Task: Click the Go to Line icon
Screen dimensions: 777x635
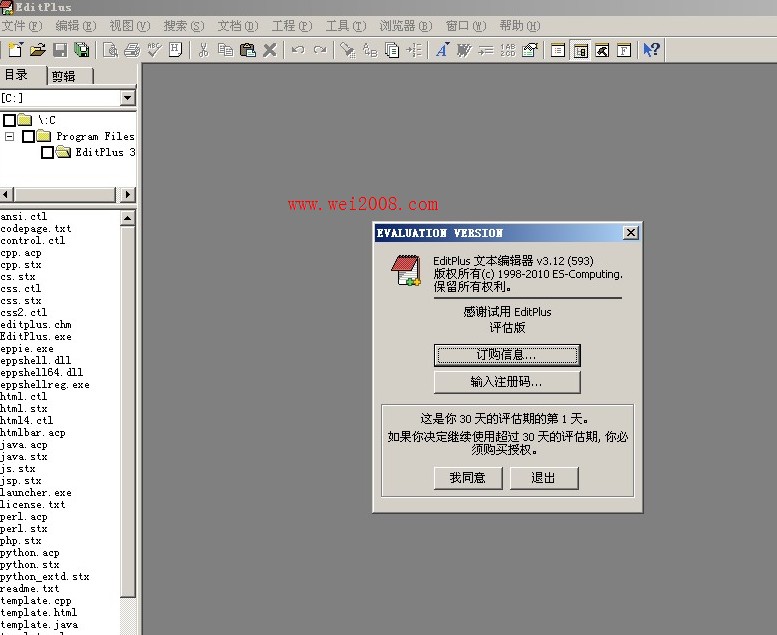Action: coord(414,50)
